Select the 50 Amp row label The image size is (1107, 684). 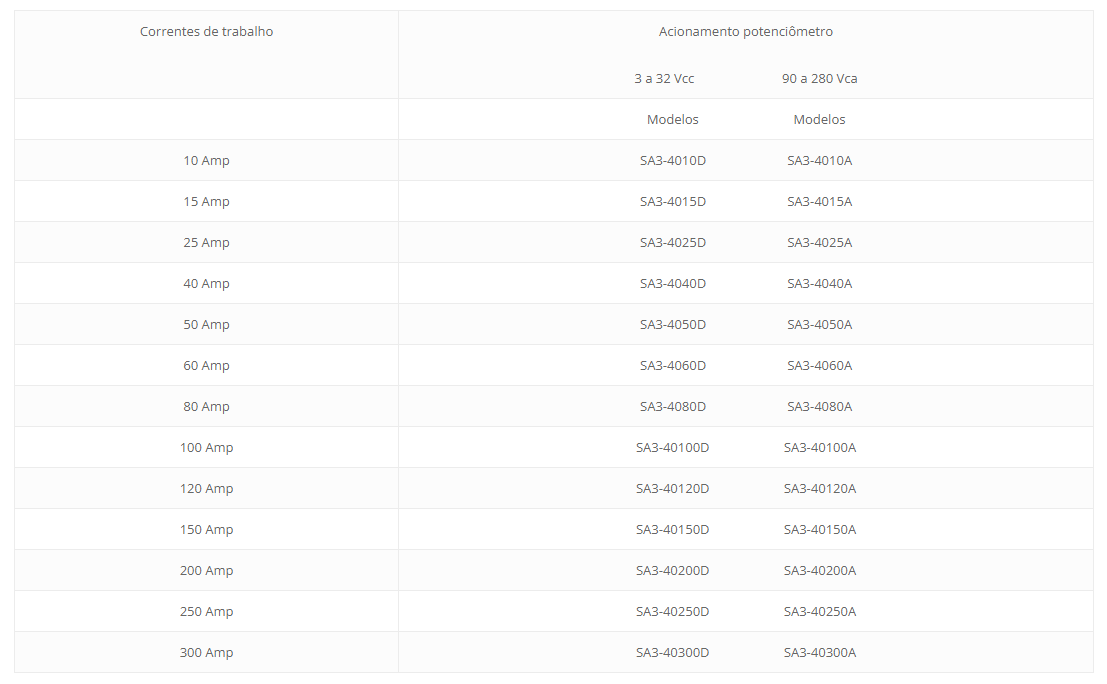click(206, 325)
